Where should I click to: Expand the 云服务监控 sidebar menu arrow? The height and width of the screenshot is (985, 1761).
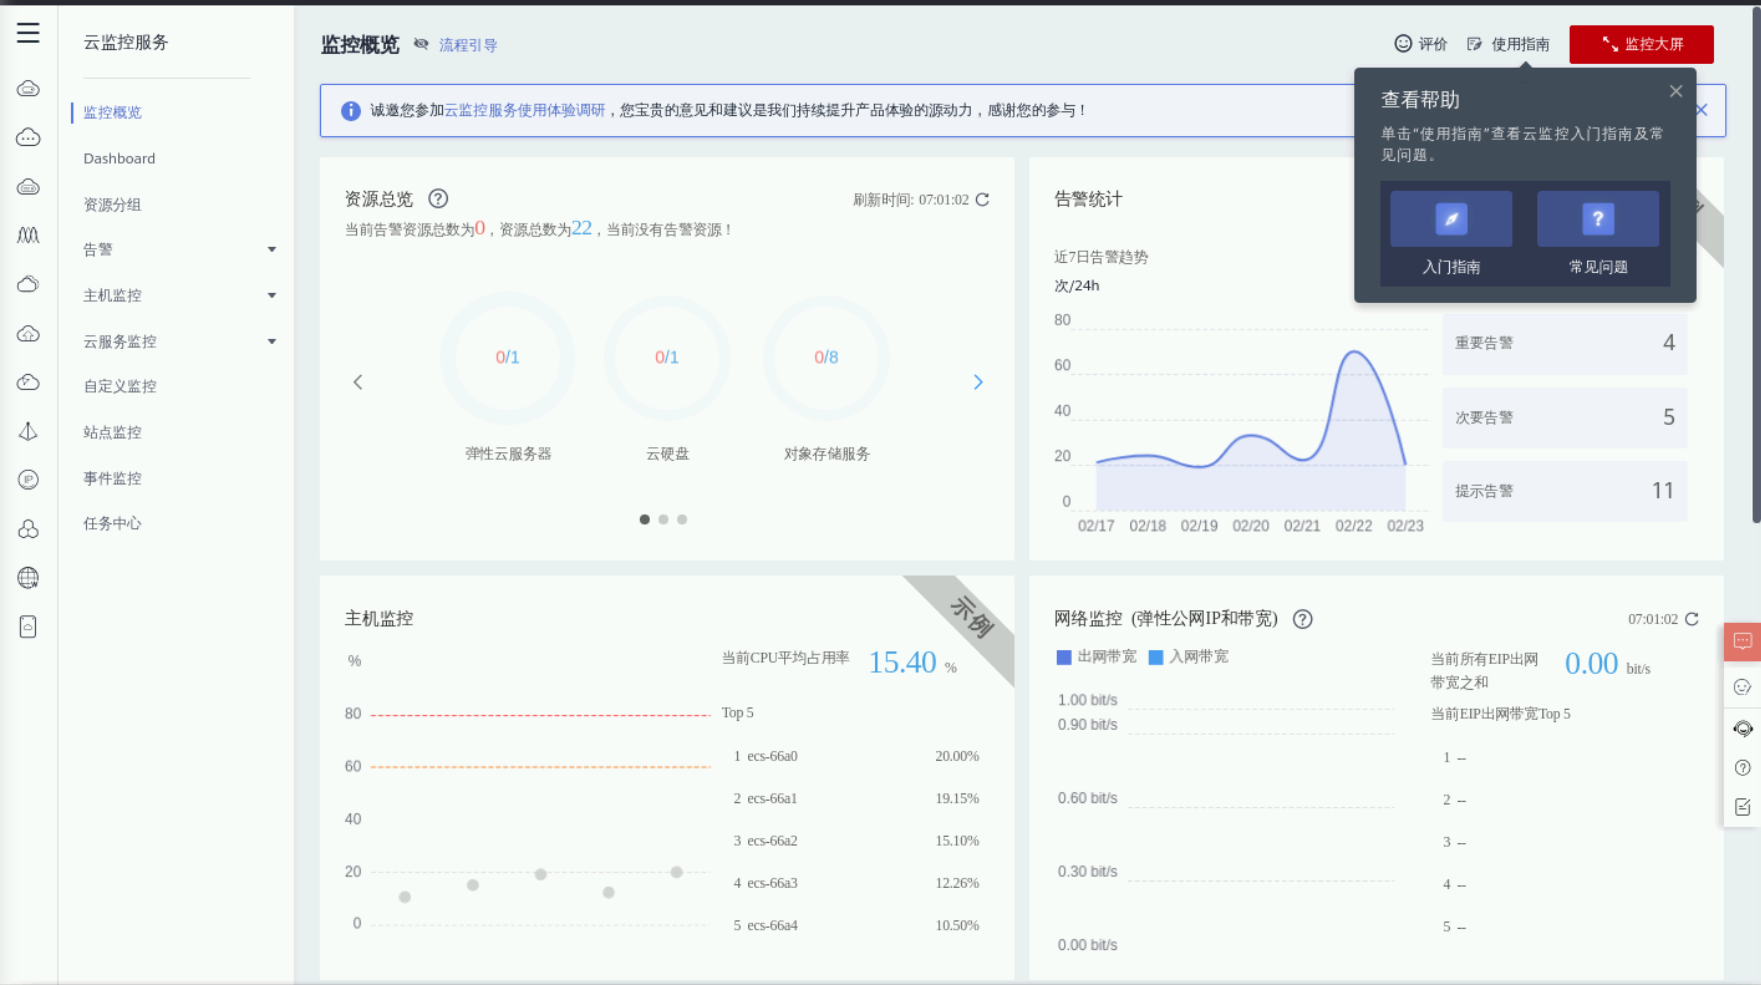(272, 342)
